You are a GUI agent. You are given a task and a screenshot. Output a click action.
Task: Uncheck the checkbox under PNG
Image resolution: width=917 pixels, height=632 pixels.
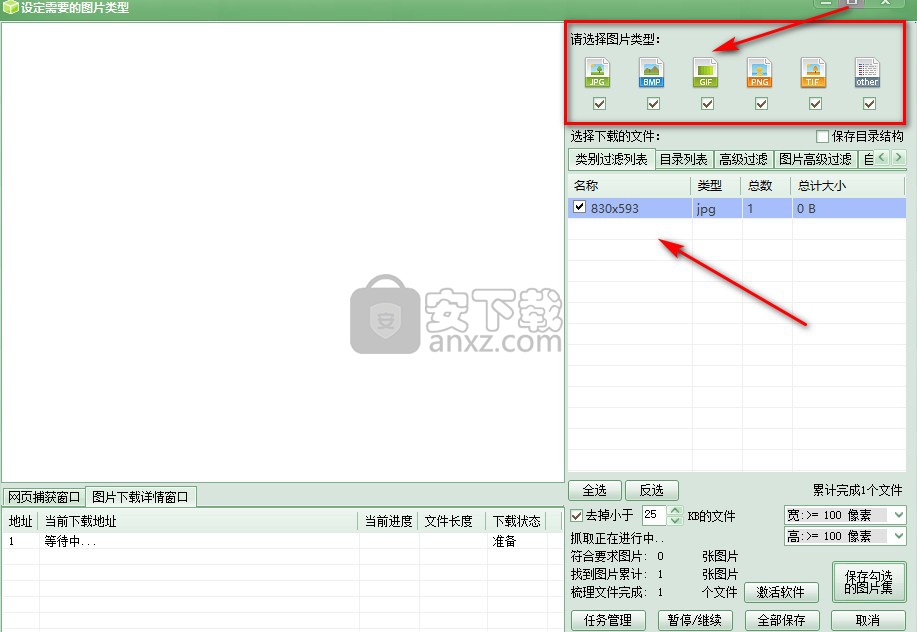[x=761, y=103]
